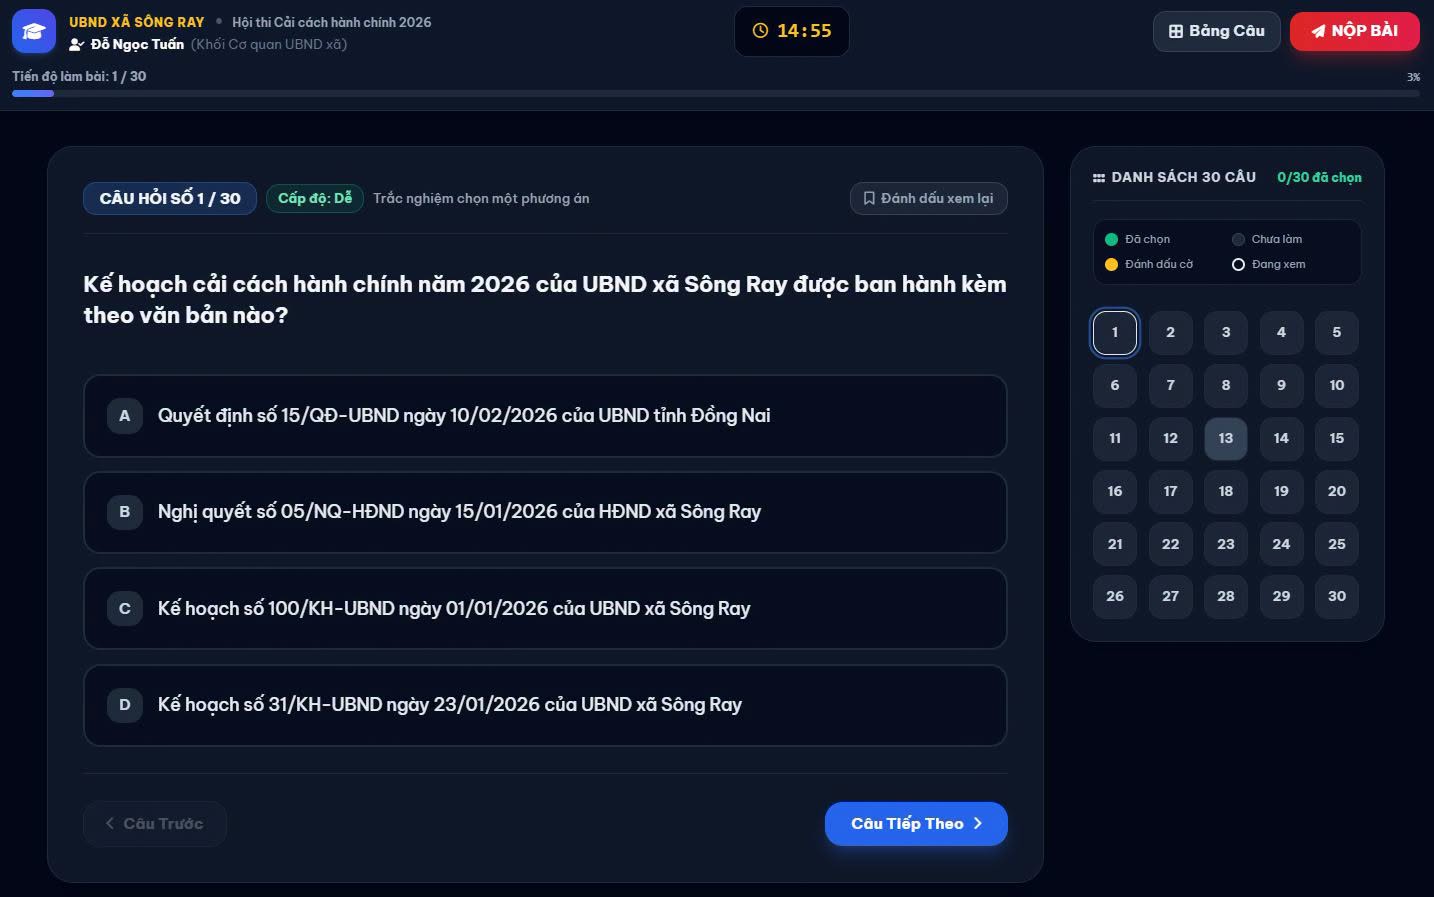Go to question 13 in the grid

tap(1226, 439)
